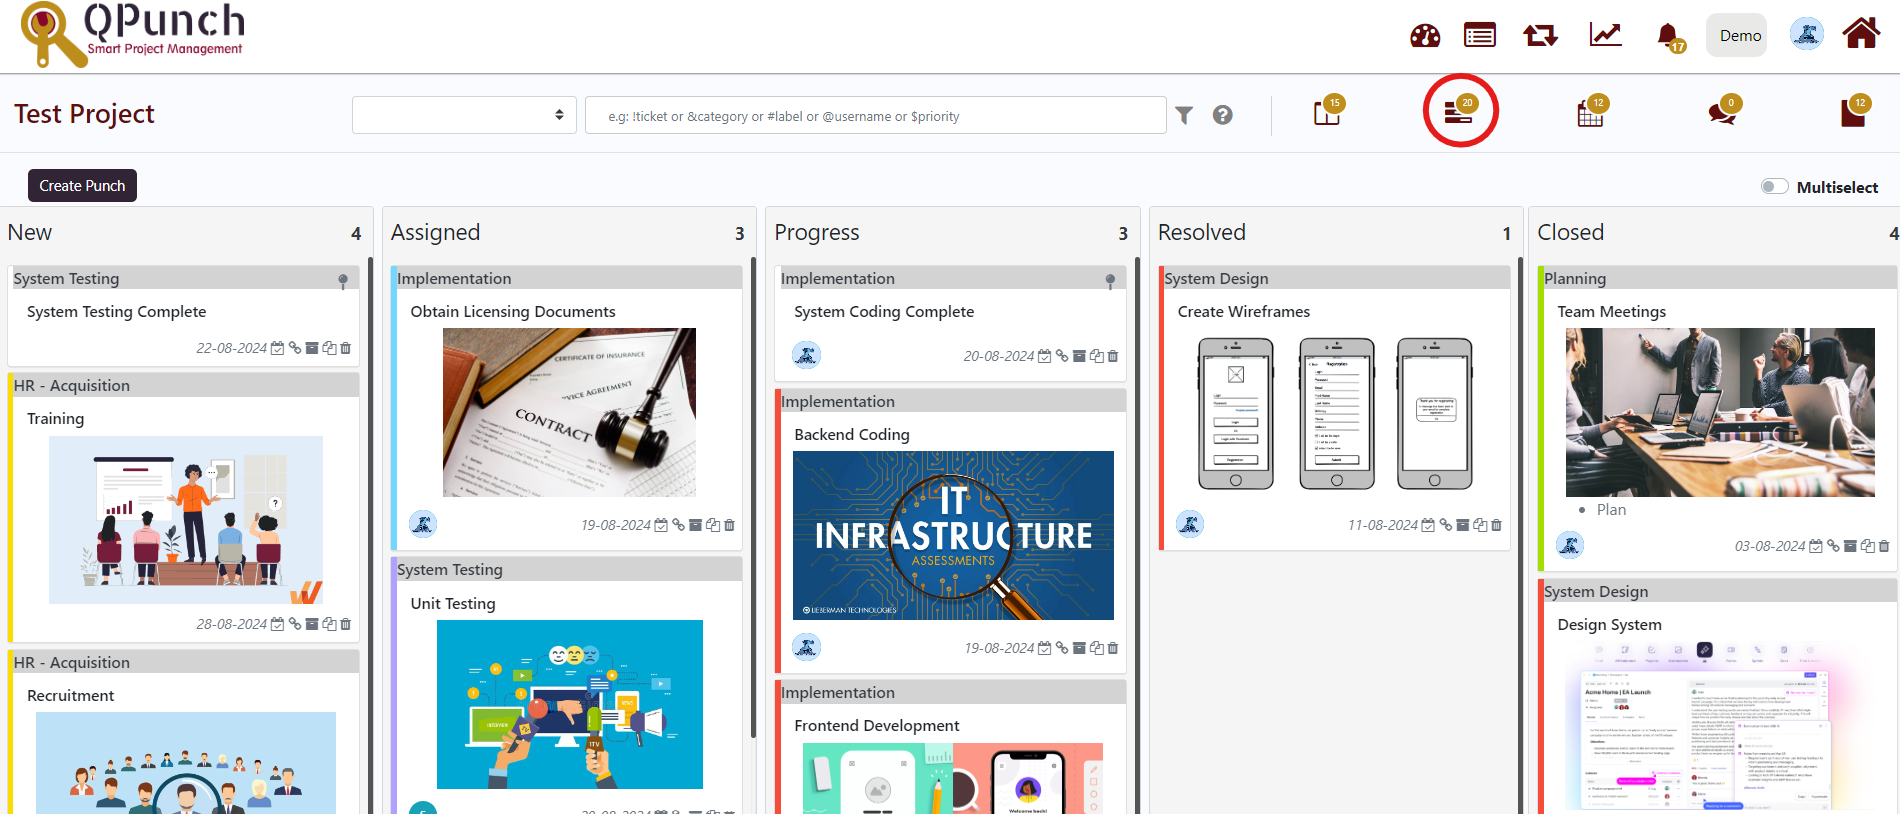Viewport: 1900px width, 814px height.
Task: Enable the Multiselect toggle
Action: 1774,187
